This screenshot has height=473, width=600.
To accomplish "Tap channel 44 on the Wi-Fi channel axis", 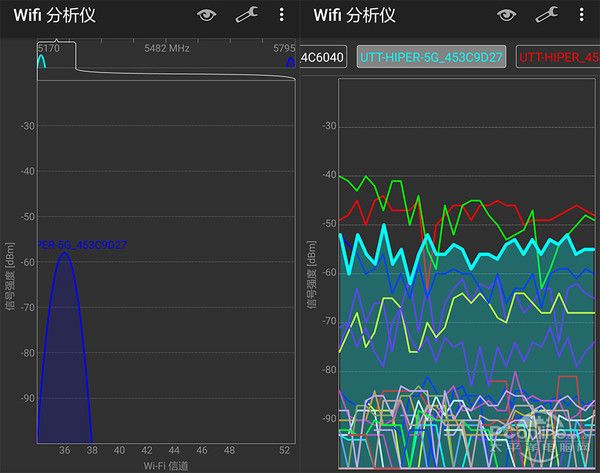I will pos(174,450).
